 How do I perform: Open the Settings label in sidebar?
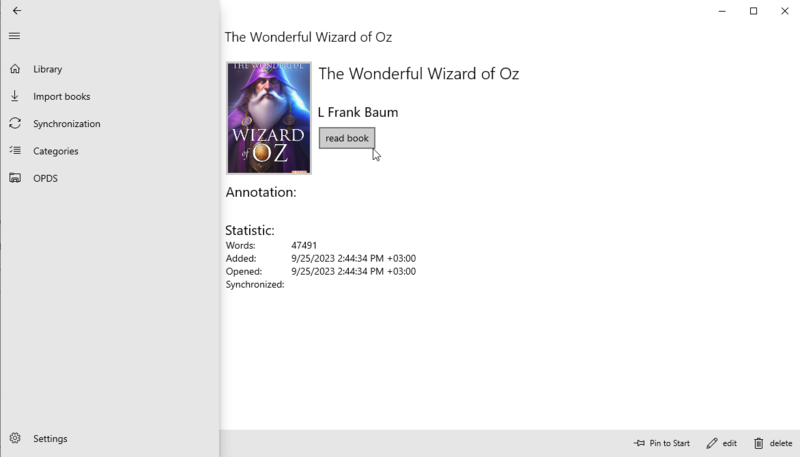[x=50, y=439]
